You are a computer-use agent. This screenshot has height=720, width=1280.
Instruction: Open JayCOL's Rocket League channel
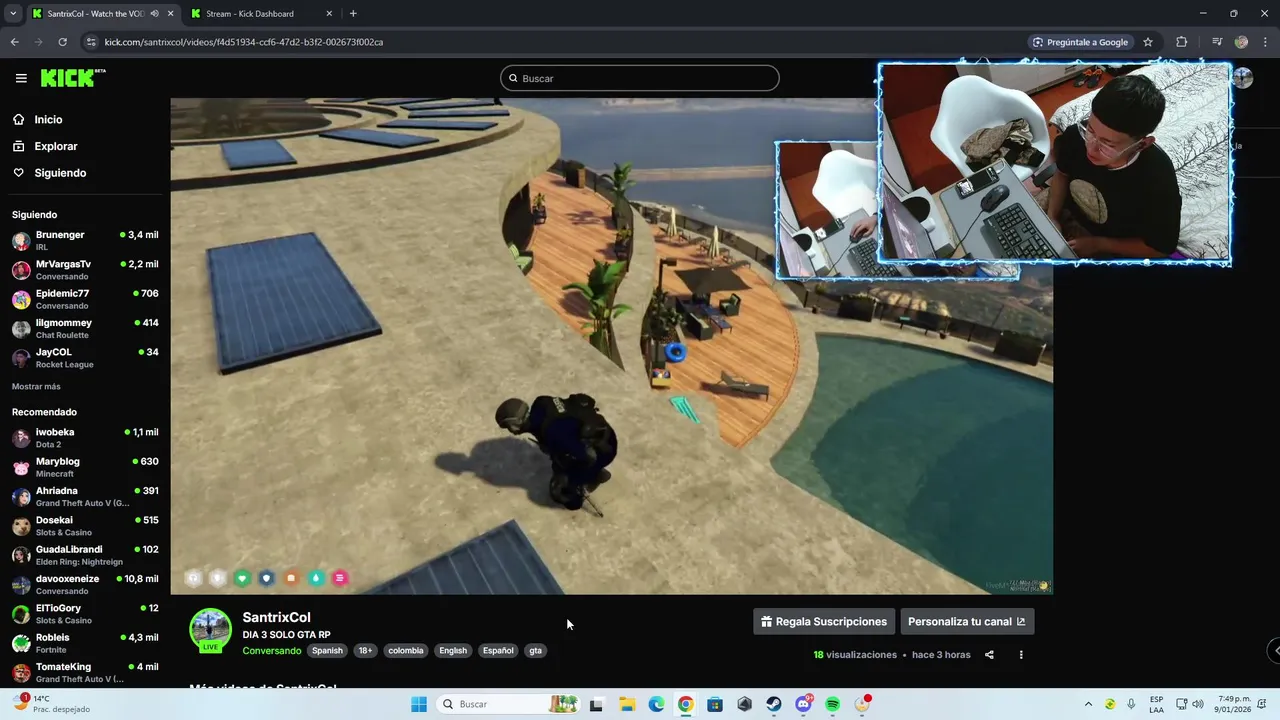coord(85,358)
